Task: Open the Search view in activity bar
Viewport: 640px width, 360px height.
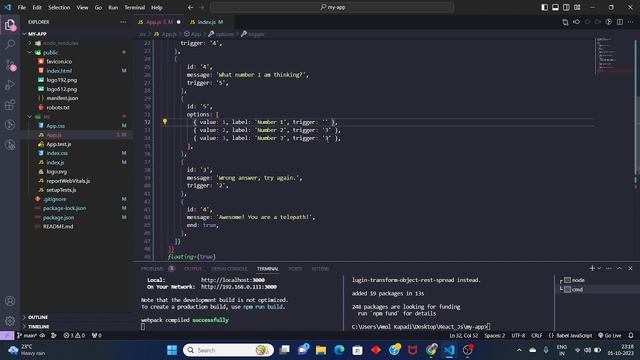Action: (x=10, y=44)
